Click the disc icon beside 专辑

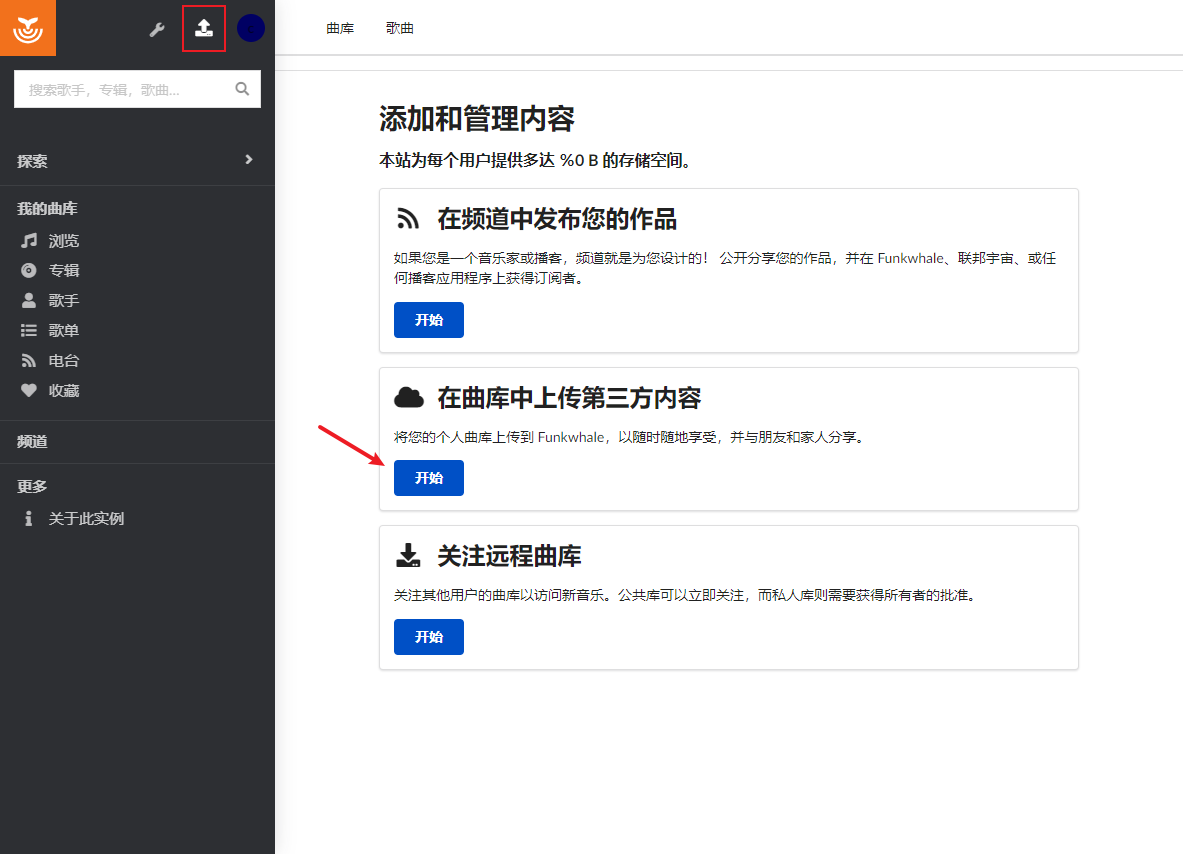(29, 270)
